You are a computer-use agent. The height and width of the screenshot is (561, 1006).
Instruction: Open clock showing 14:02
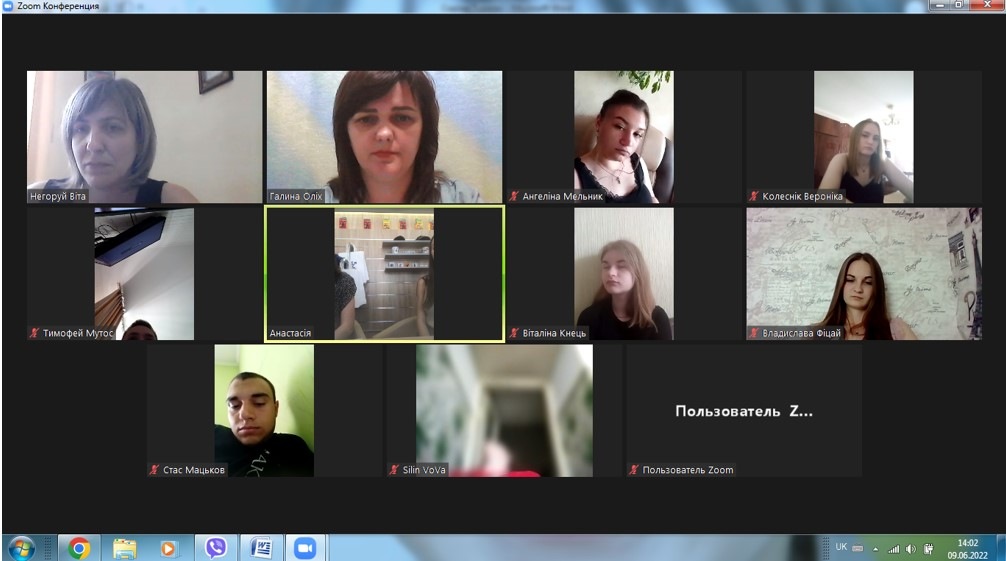pos(968,549)
